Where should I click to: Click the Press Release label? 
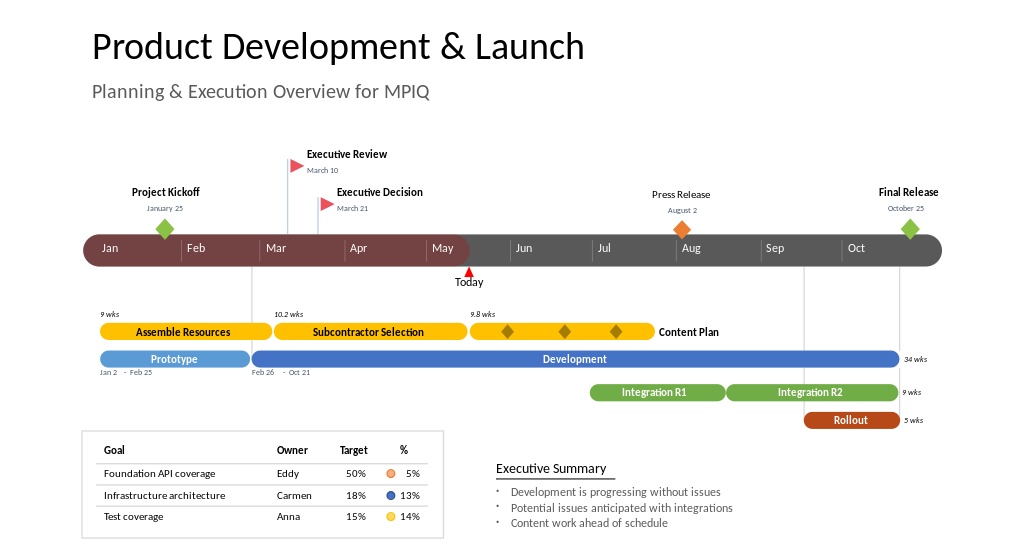click(680, 194)
